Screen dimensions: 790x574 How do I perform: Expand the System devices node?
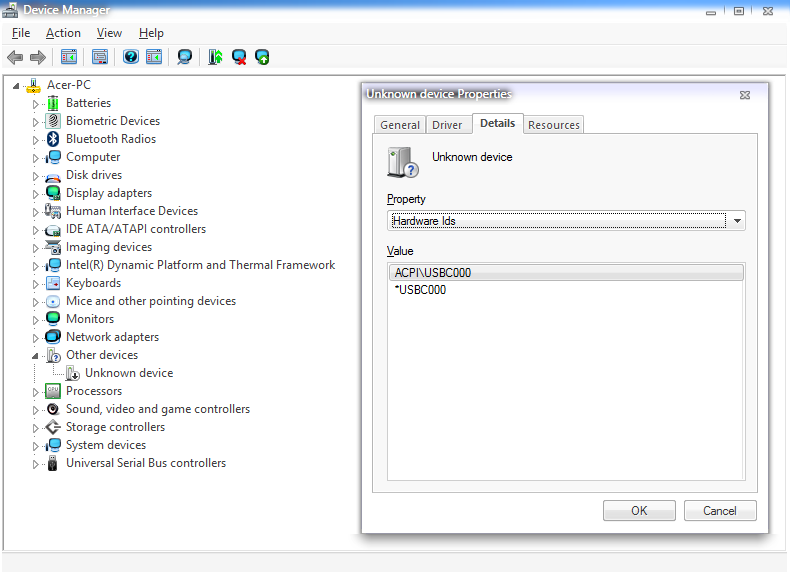tap(35, 447)
